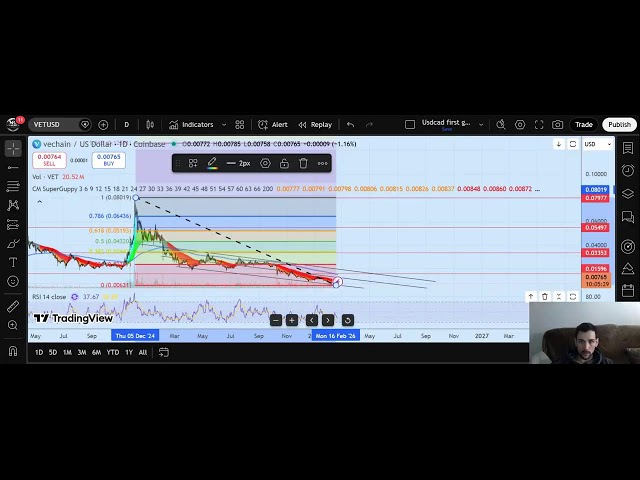Collapse the indicator legend chevron
The image size is (640, 480).
(x=40, y=202)
